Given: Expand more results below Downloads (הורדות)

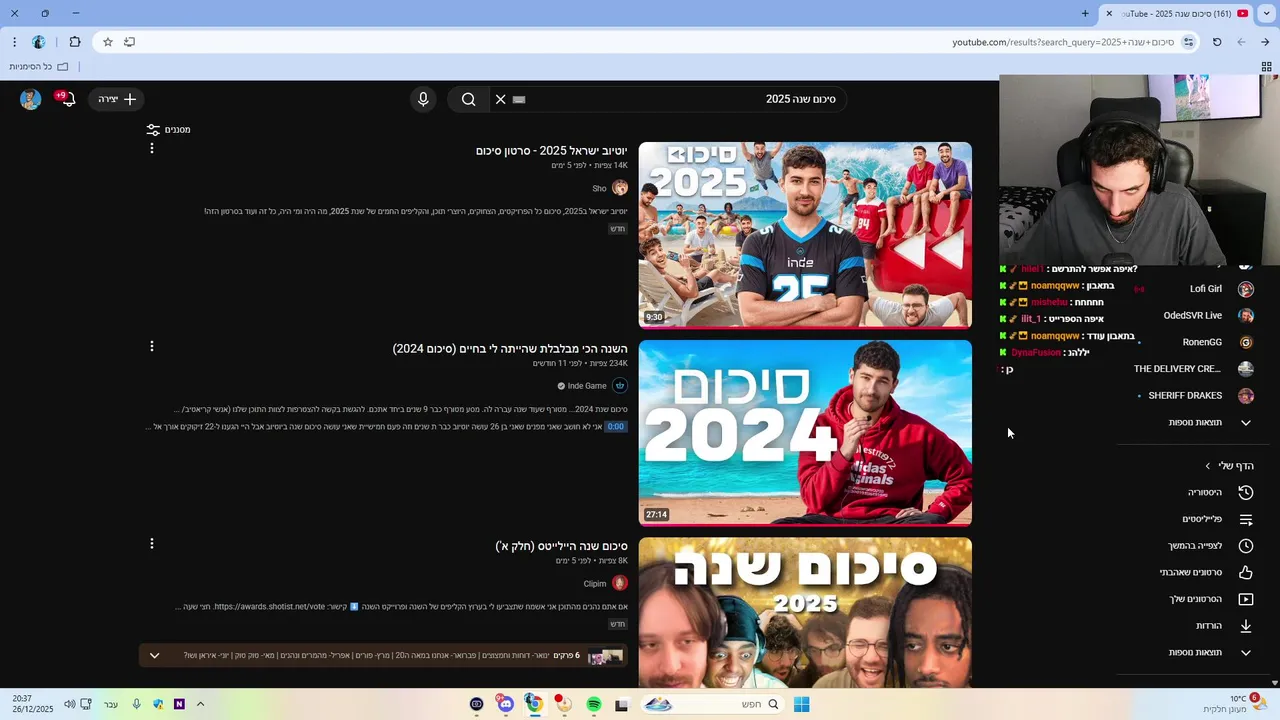Looking at the screenshot, I should (x=1192, y=652).
